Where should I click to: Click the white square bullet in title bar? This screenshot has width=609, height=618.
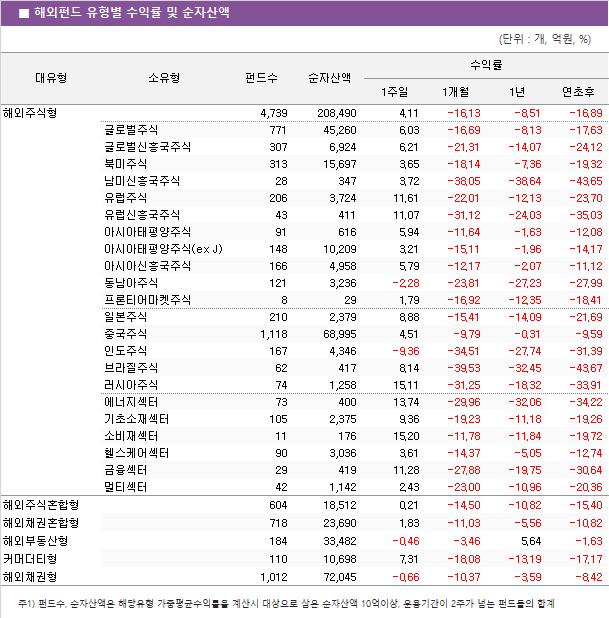coord(24,13)
